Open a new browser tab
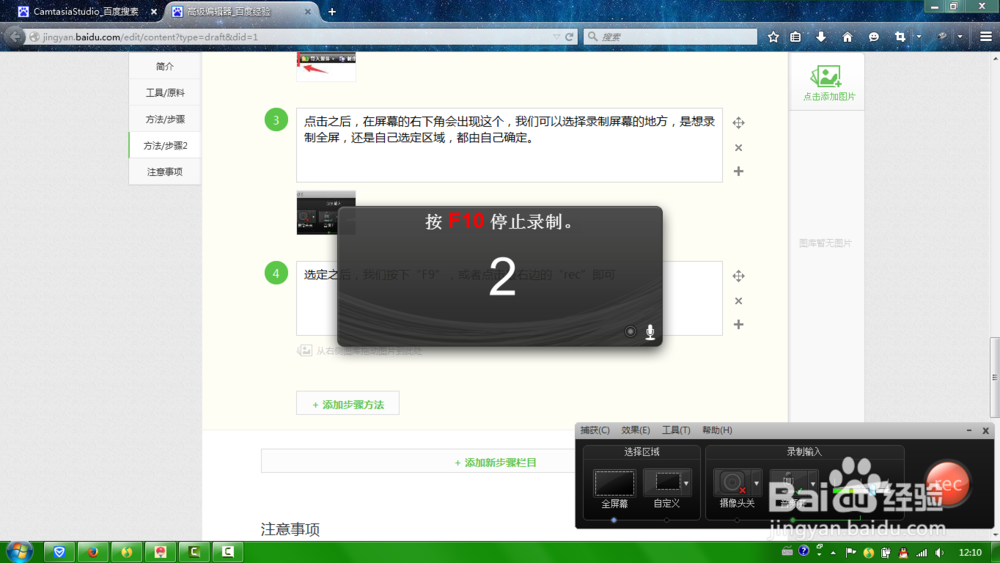 click(x=332, y=11)
